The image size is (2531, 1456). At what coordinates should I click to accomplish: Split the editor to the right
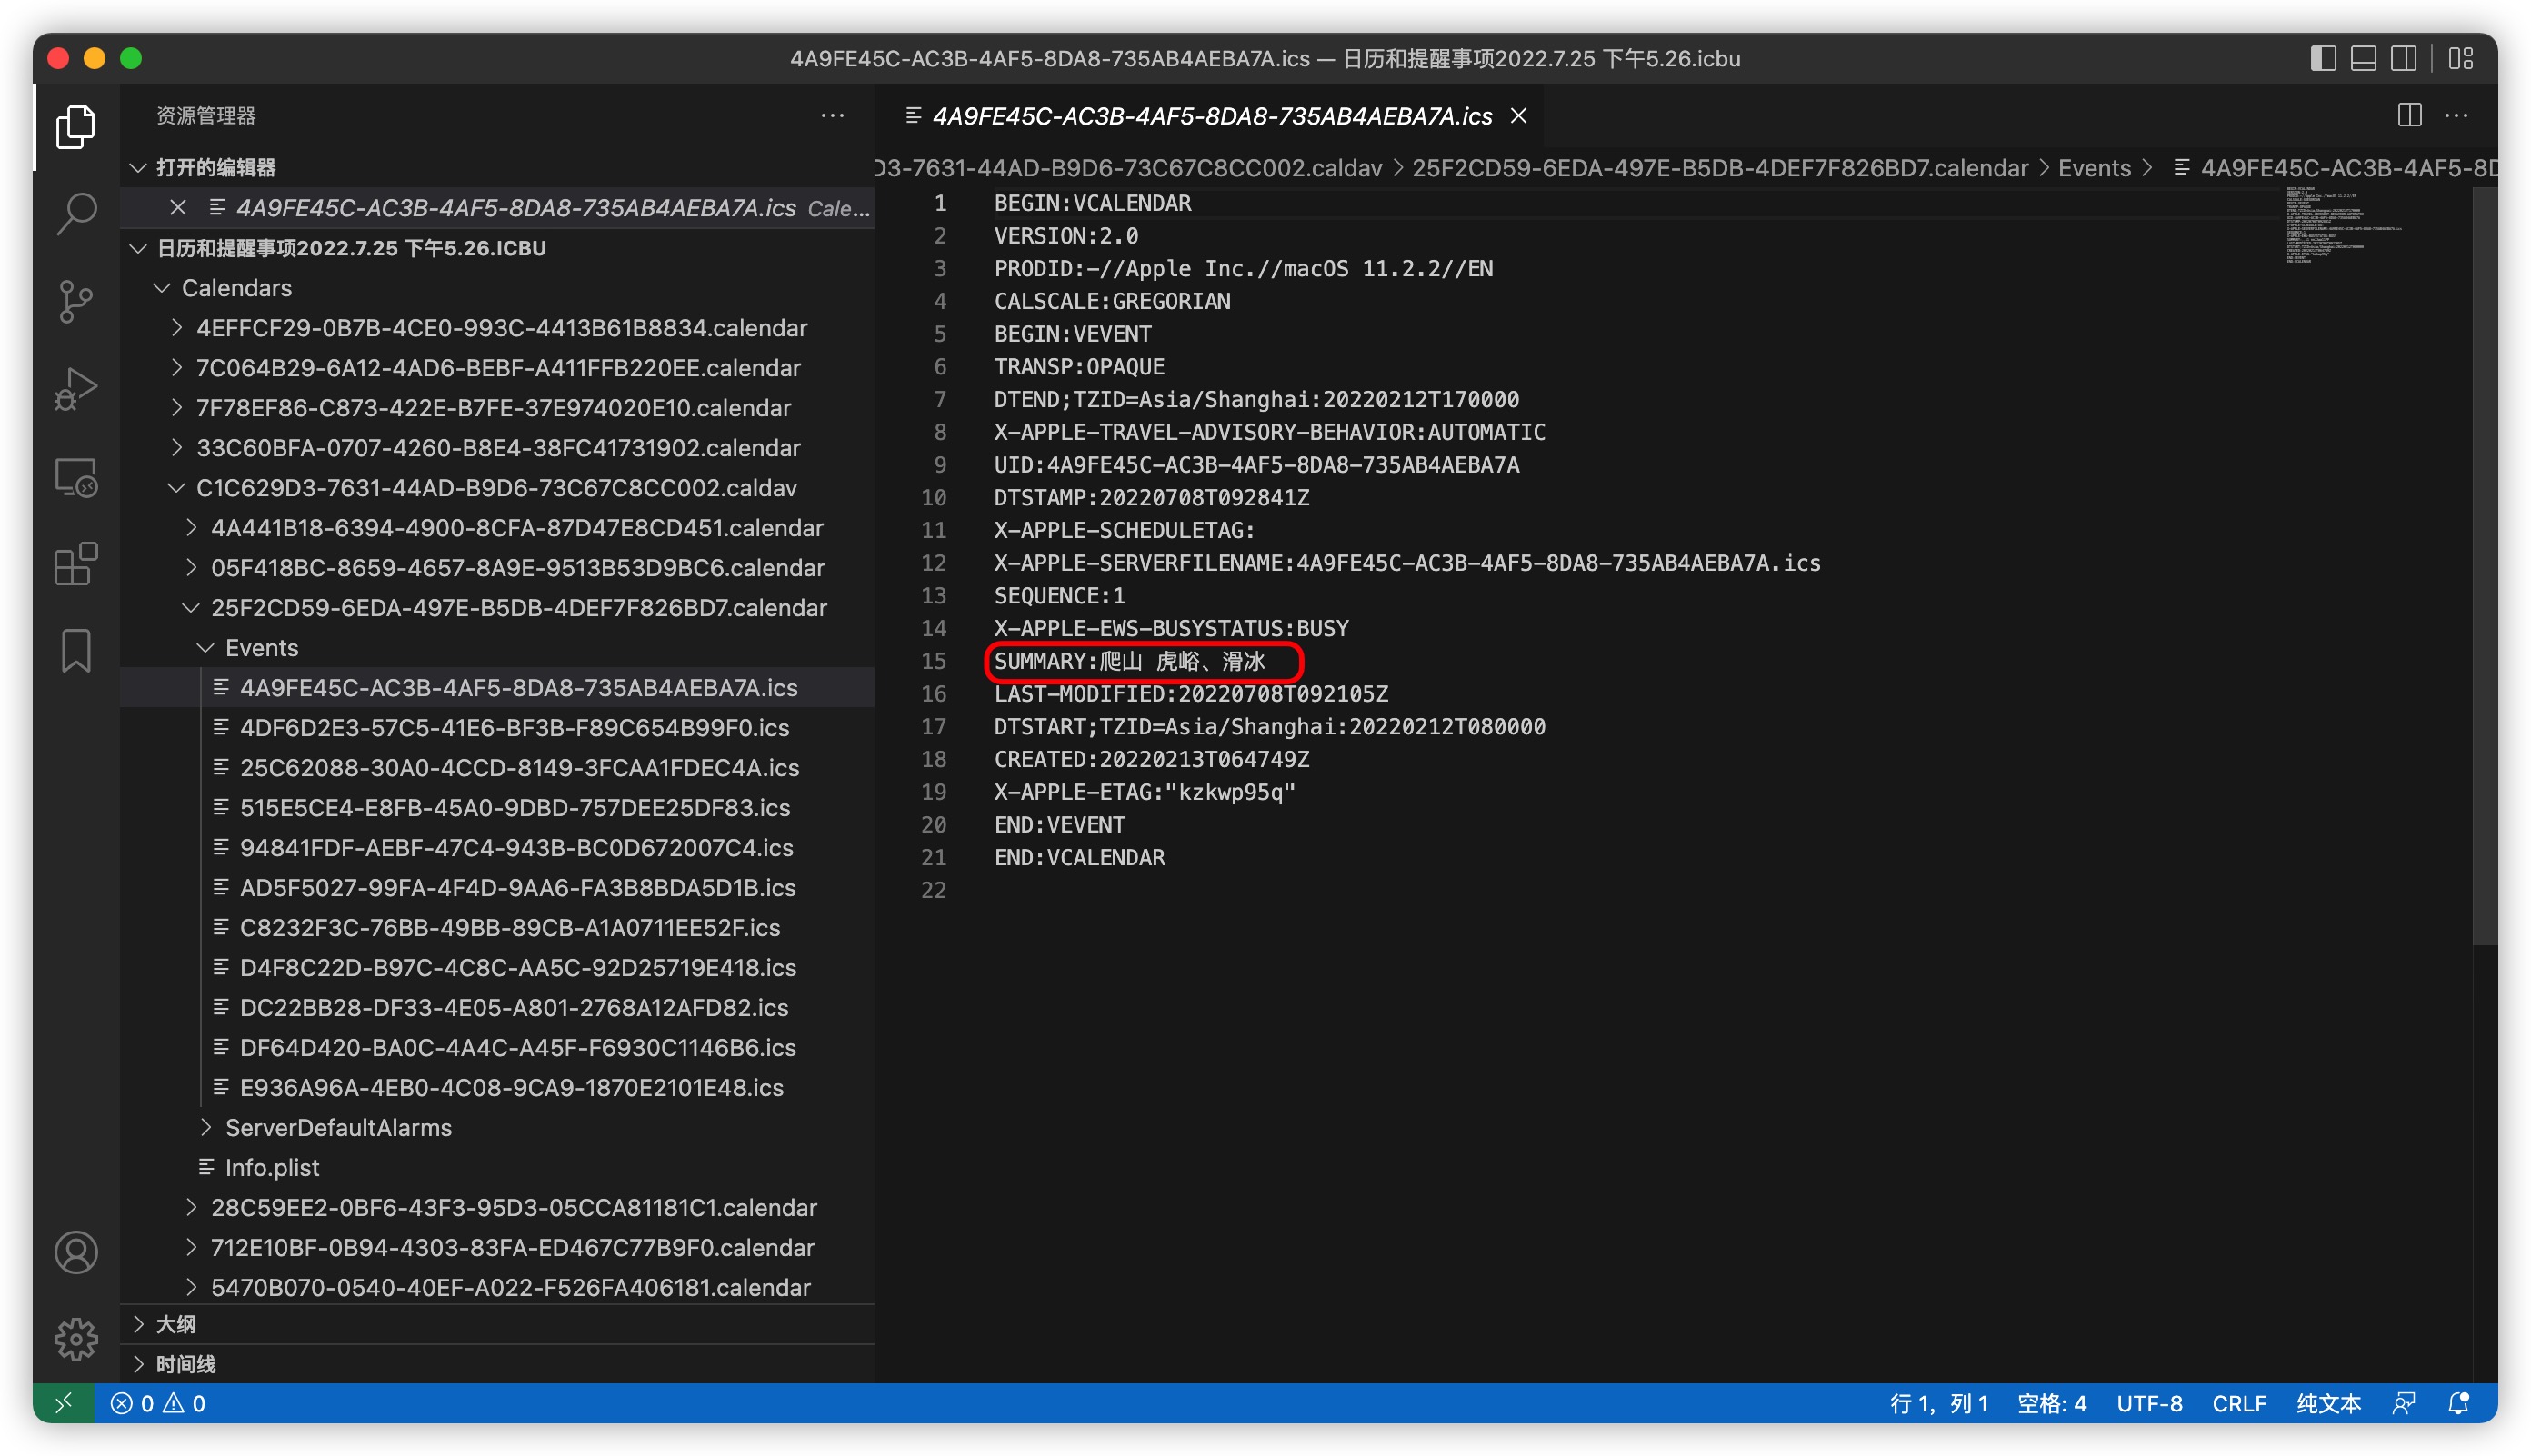click(x=2410, y=115)
